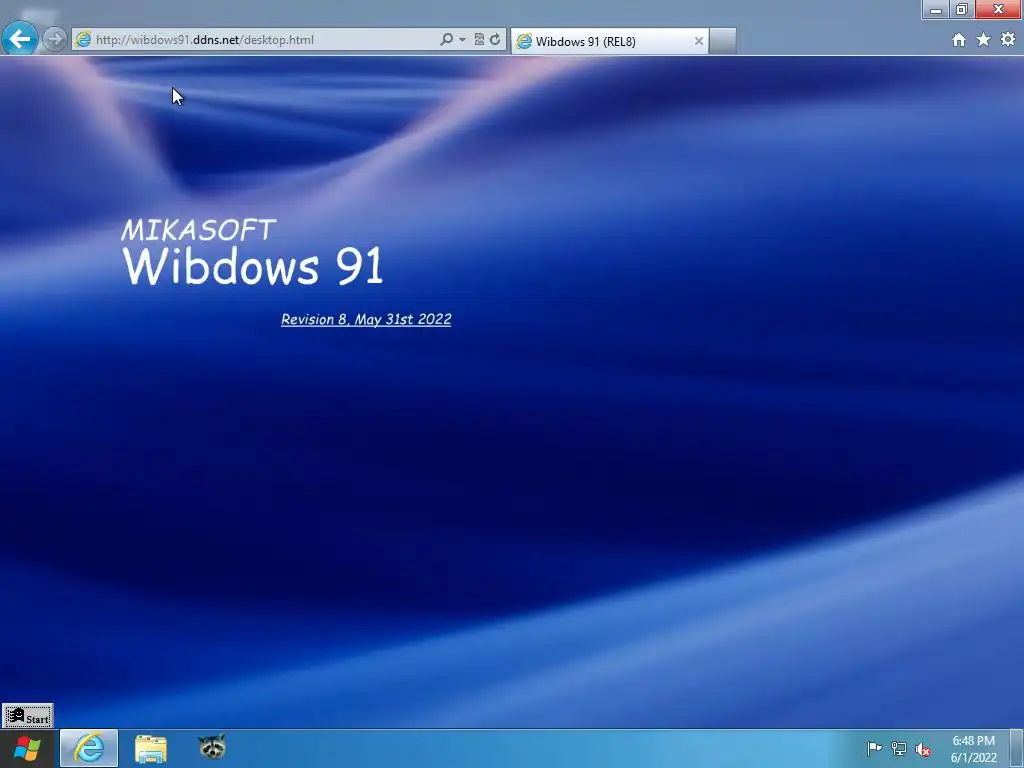
Task: Minimize the Internet Explorer window
Action: coord(936,9)
